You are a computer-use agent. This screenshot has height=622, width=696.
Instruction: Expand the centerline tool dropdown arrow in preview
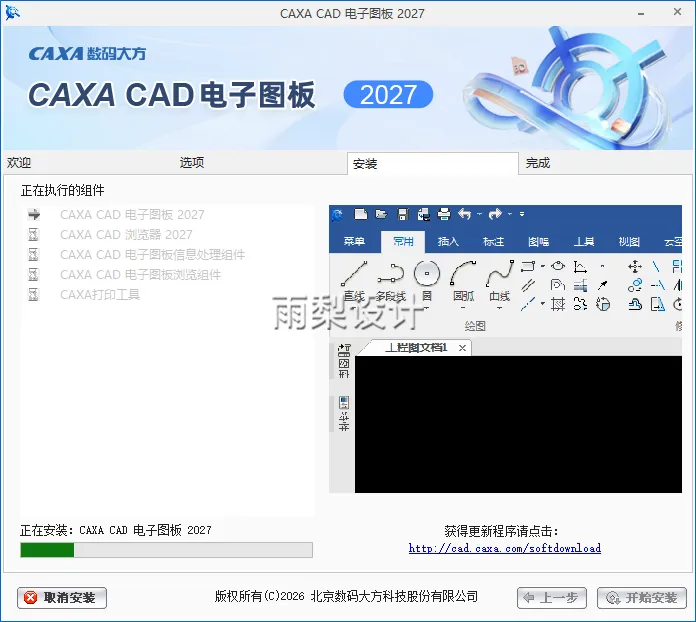(x=542, y=304)
